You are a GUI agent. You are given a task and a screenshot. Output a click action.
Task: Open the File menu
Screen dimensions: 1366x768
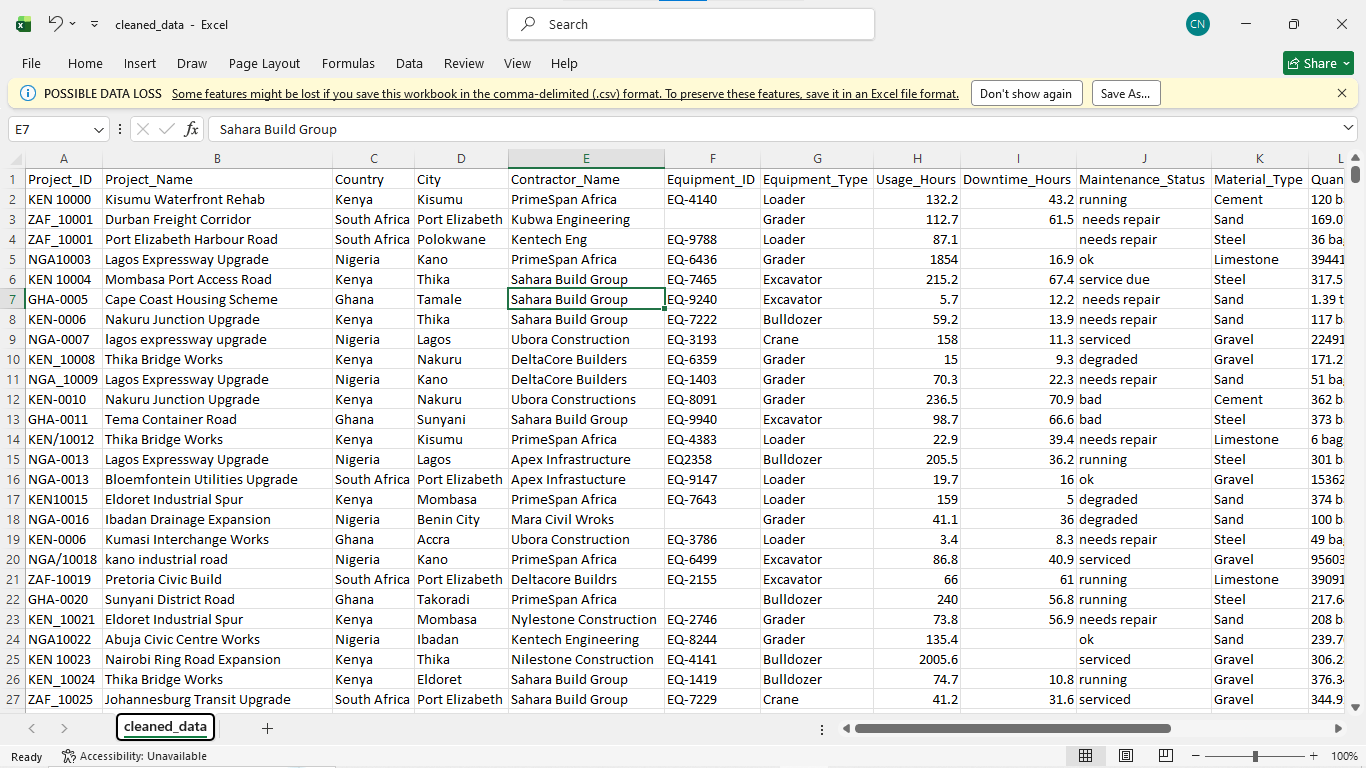tap(31, 63)
